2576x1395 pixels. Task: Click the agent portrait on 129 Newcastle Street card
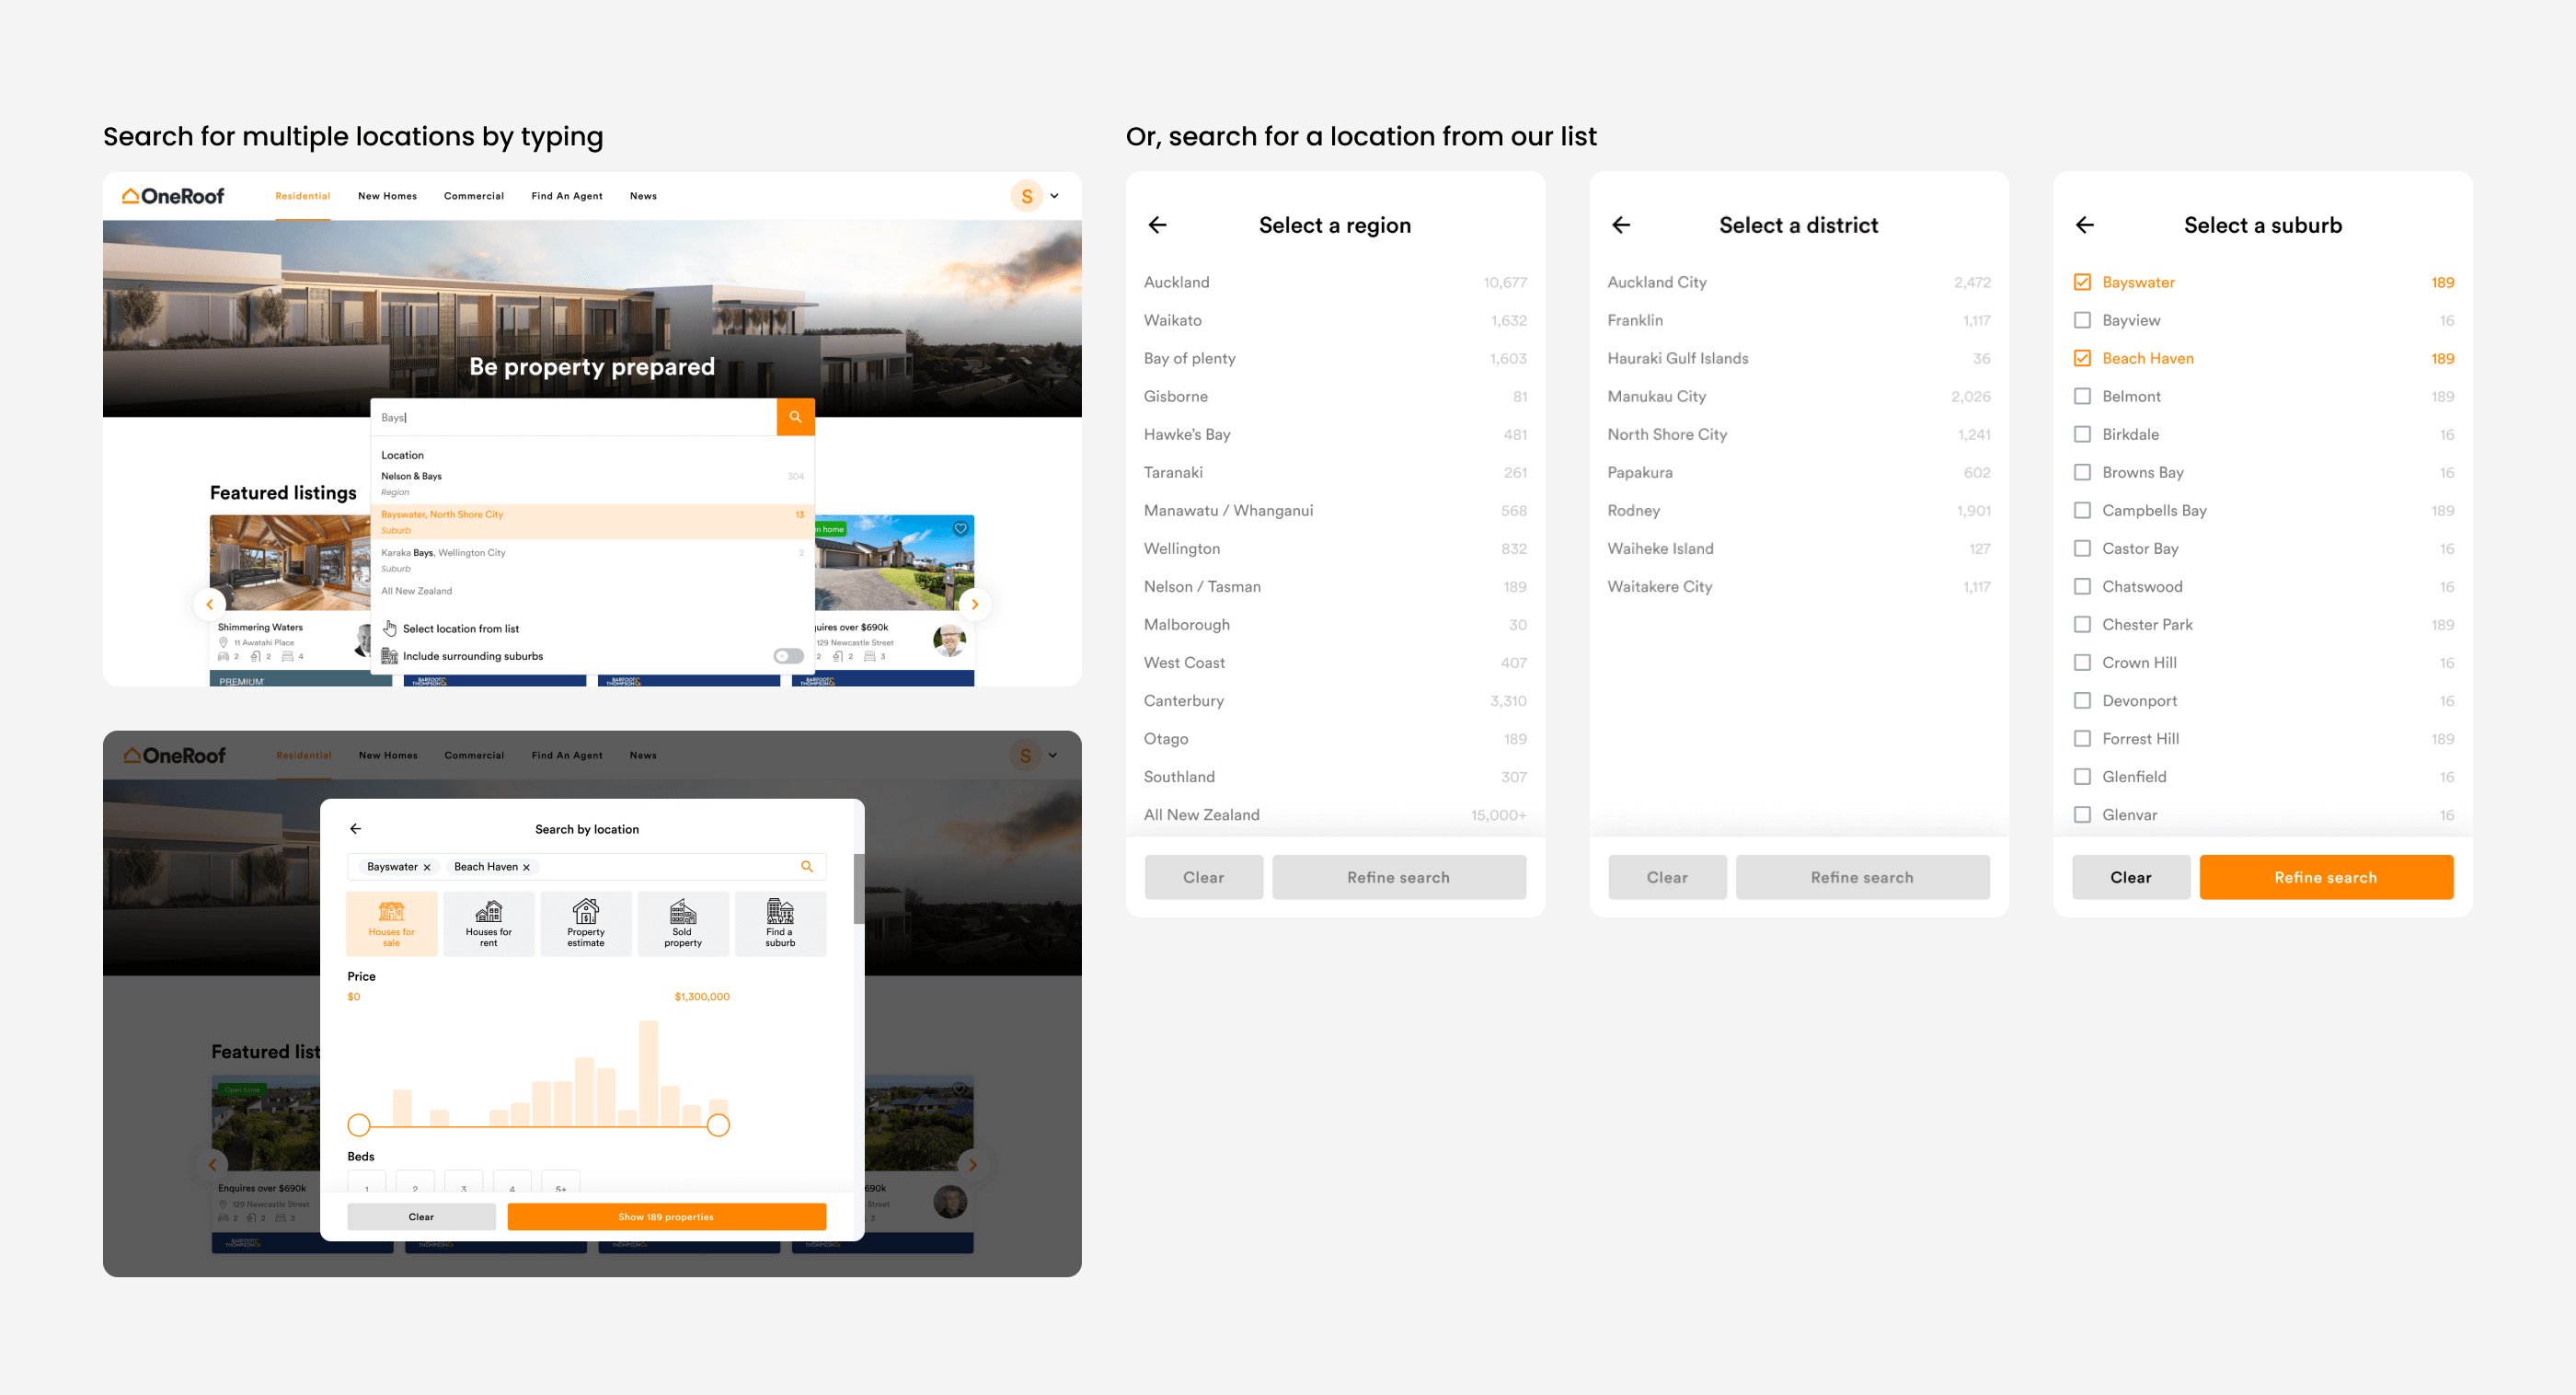tap(949, 640)
